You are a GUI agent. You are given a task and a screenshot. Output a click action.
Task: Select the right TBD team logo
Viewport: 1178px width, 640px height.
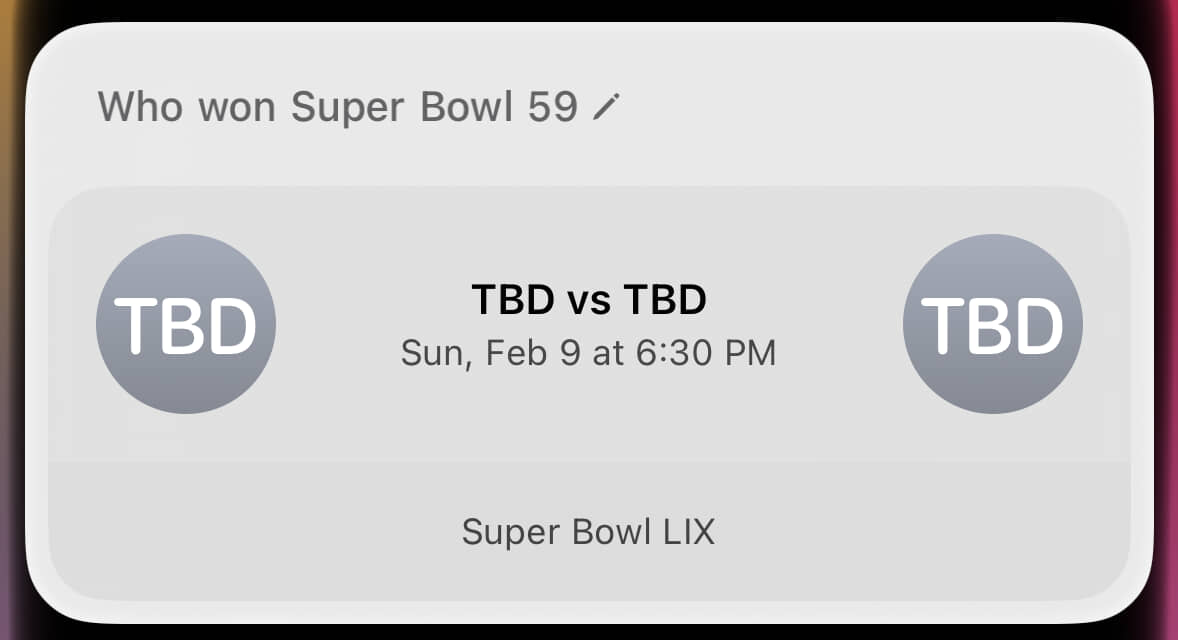pyautogui.click(x=992, y=324)
